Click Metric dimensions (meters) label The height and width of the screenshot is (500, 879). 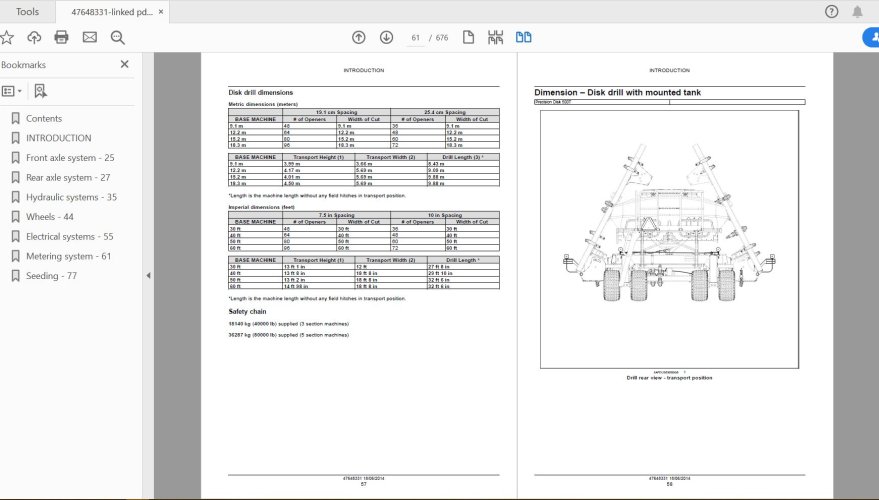click(263, 104)
